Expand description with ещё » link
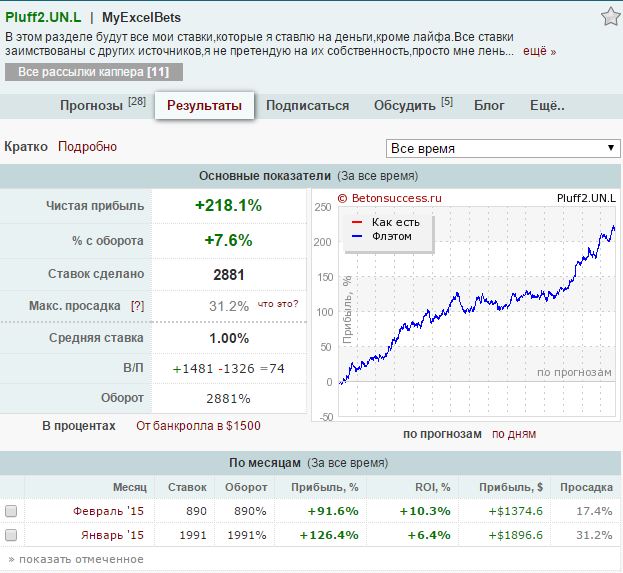This screenshot has width=623, height=573. click(x=539, y=51)
